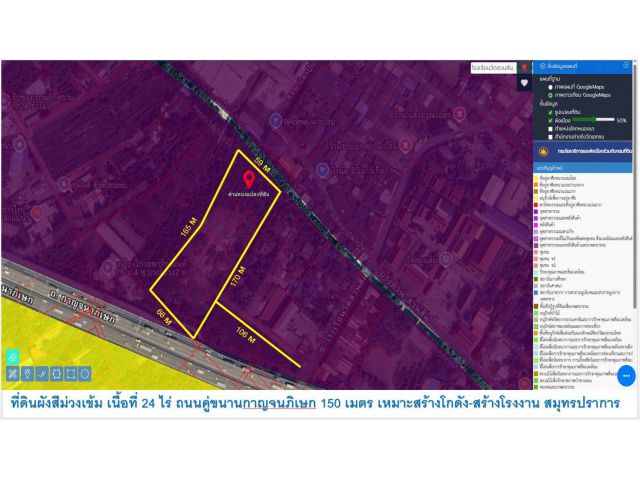Toggle the city plan layer checkbox
This screenshot has width=640, height=480.
(550, 120)
